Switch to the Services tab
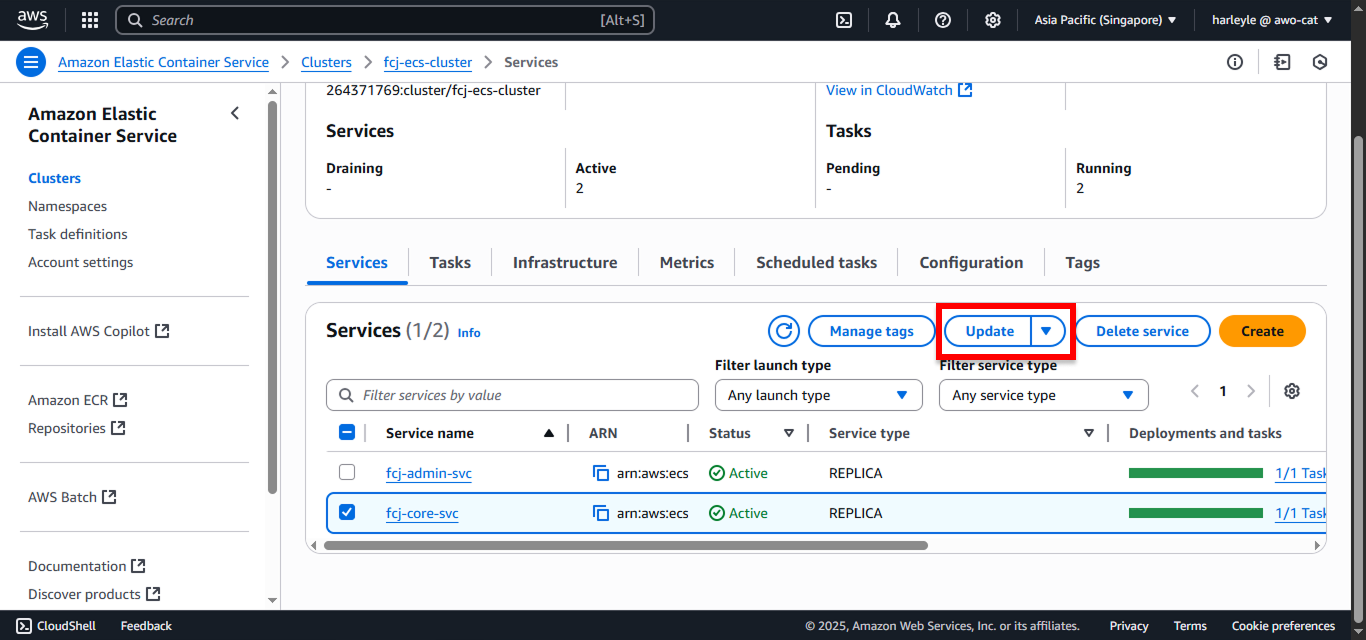This screenshot has height=640, width=1366. (357, 263)
